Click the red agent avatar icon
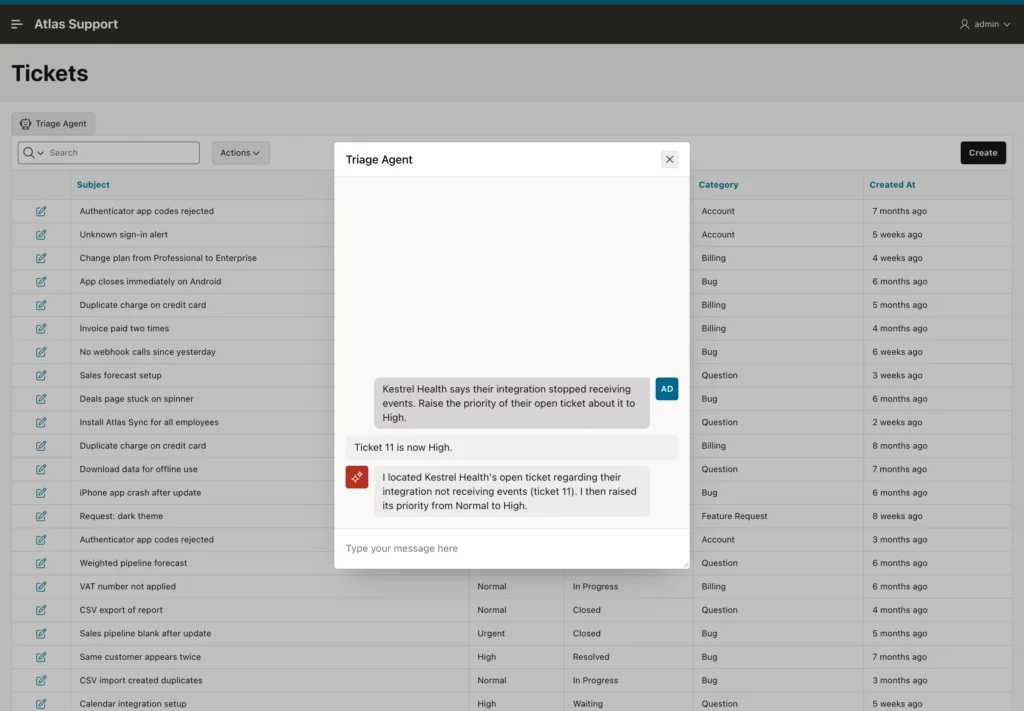Viewport: 1024px width, 711px height. coord(357,477)
